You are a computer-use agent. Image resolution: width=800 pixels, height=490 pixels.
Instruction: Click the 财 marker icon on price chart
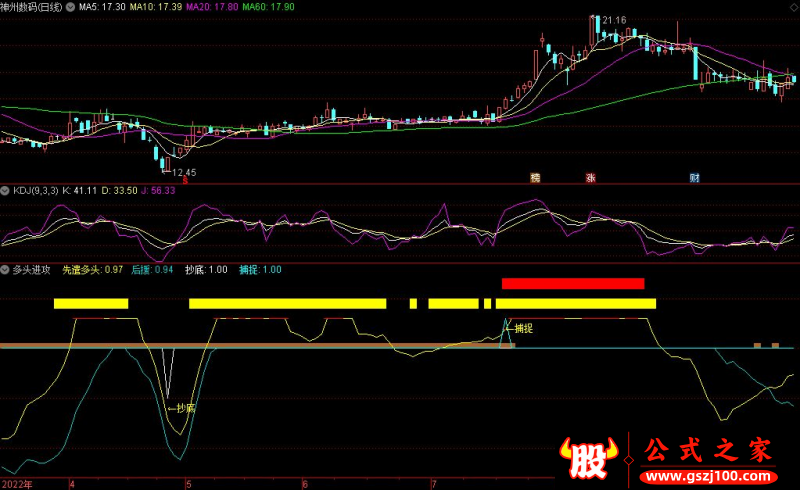[x=694, y=178]
